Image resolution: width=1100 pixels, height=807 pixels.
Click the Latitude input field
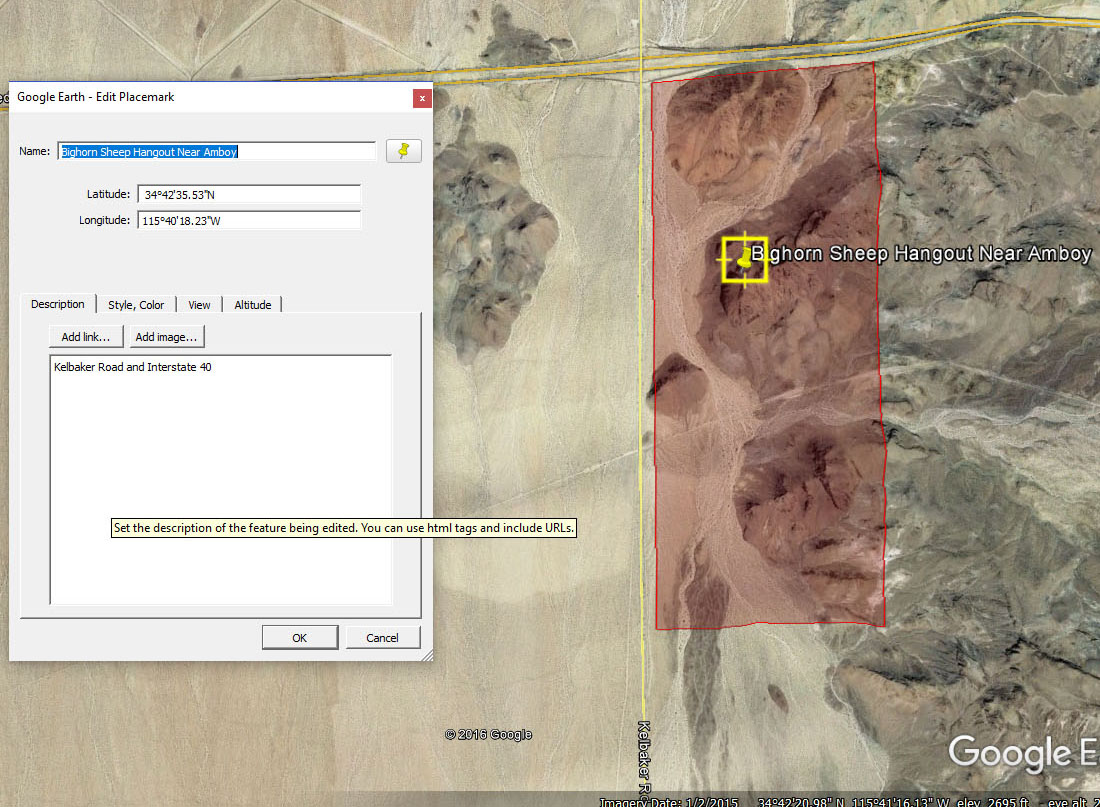[x=249, y=194]
